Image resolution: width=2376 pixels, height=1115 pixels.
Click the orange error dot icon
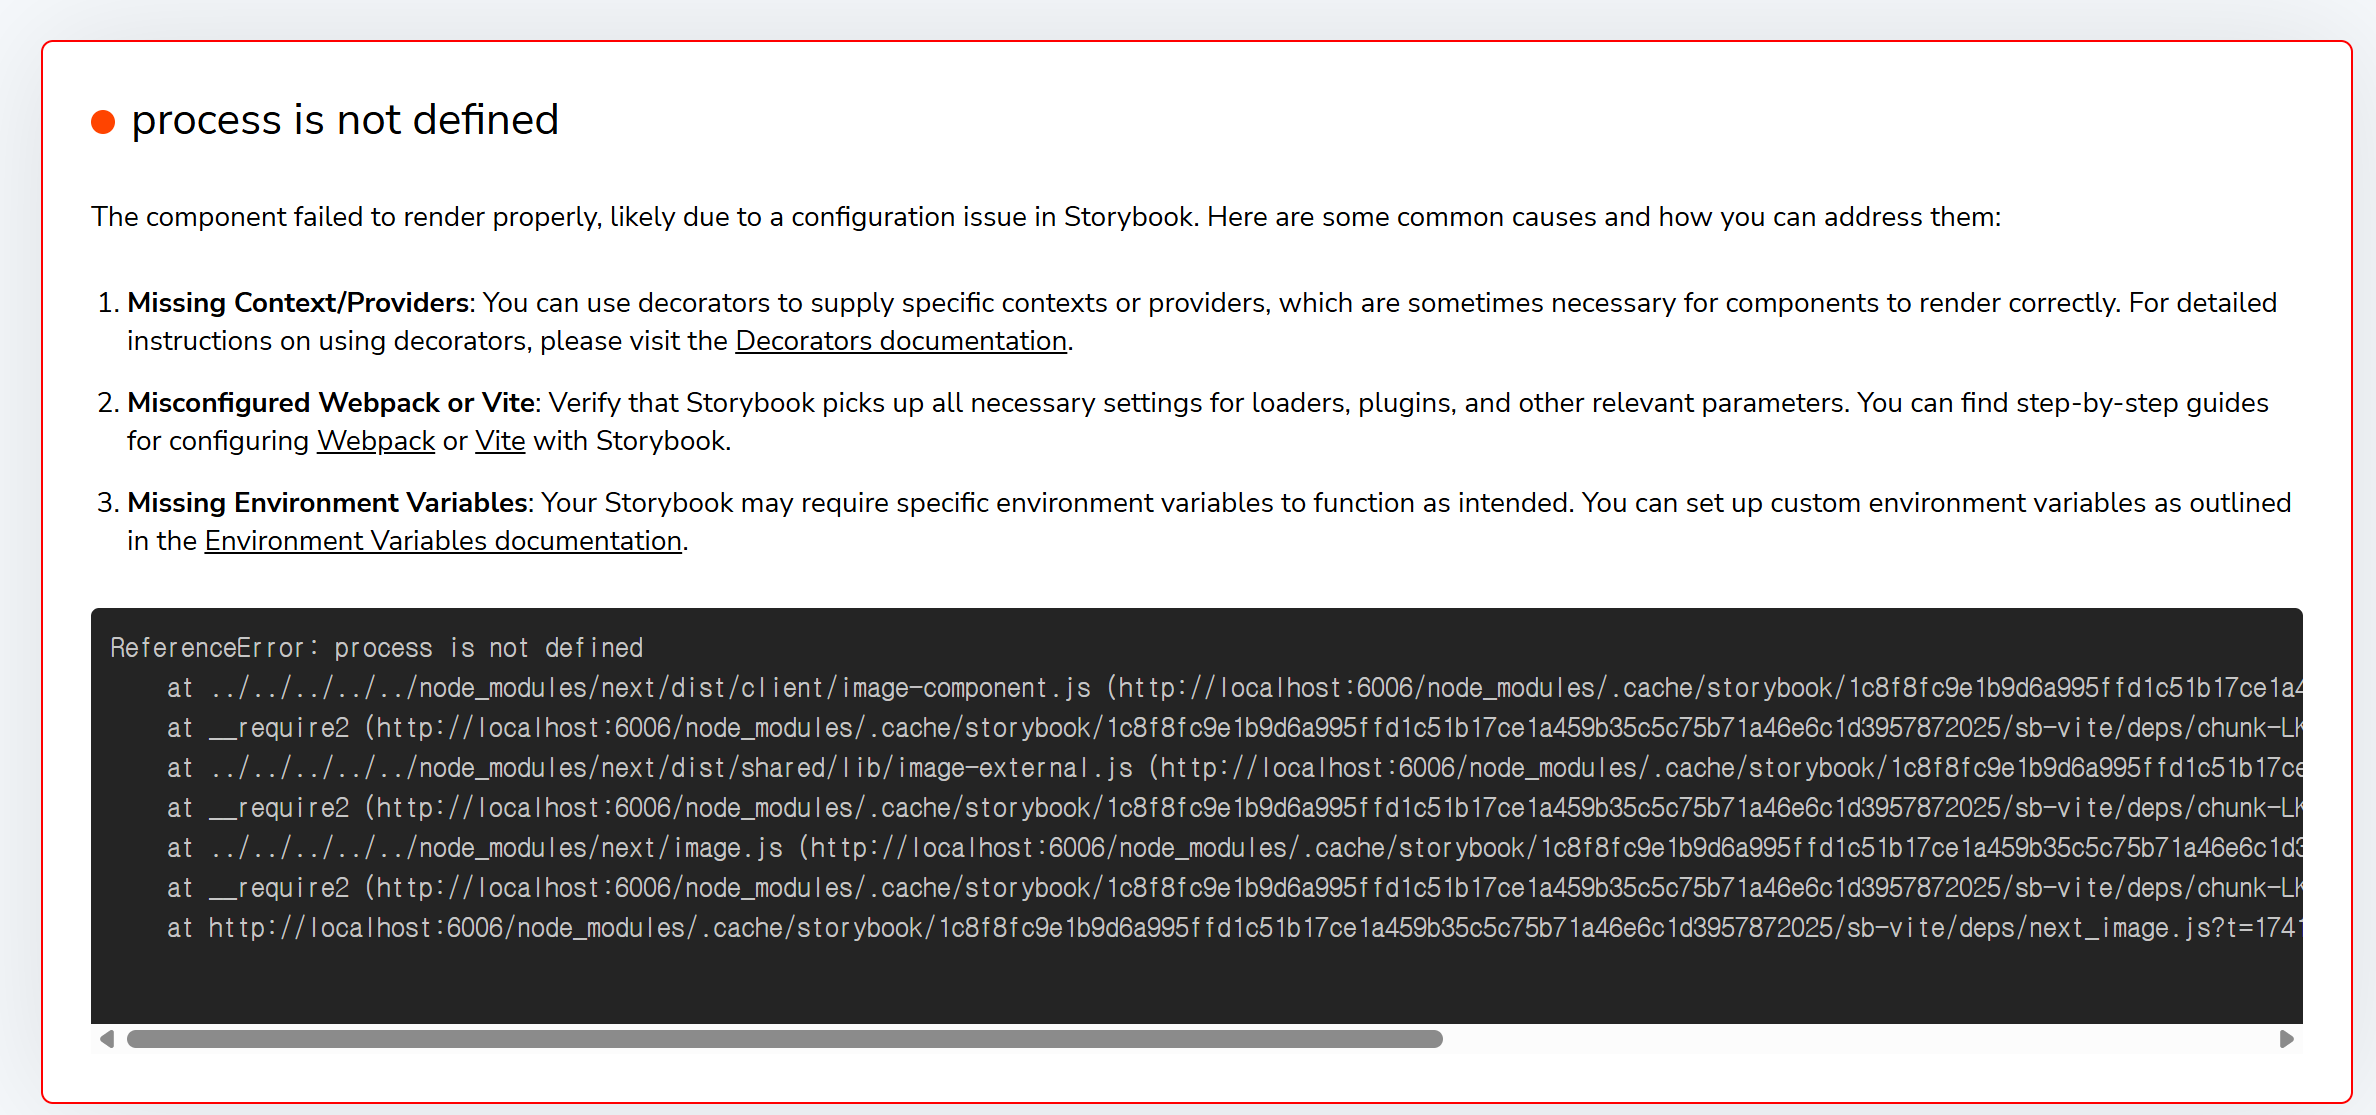tap(103, 122)
